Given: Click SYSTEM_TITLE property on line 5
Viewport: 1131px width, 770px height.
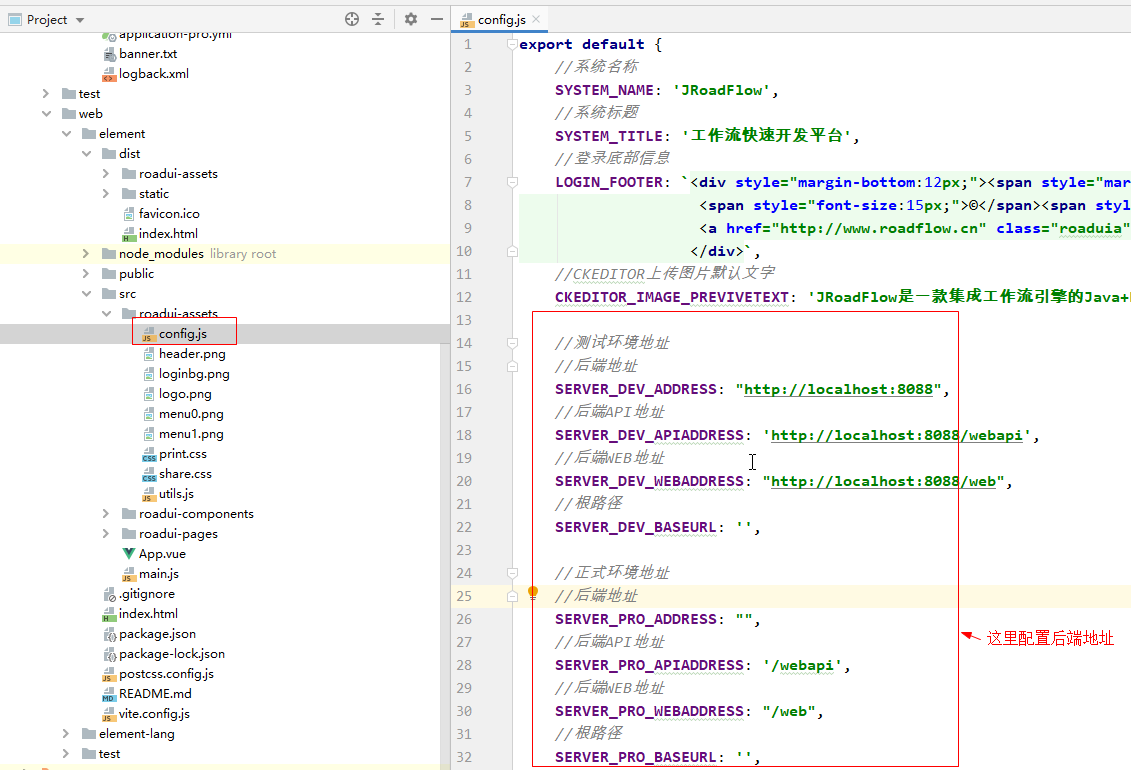Looking at the screenshot, I should (609, 137).
